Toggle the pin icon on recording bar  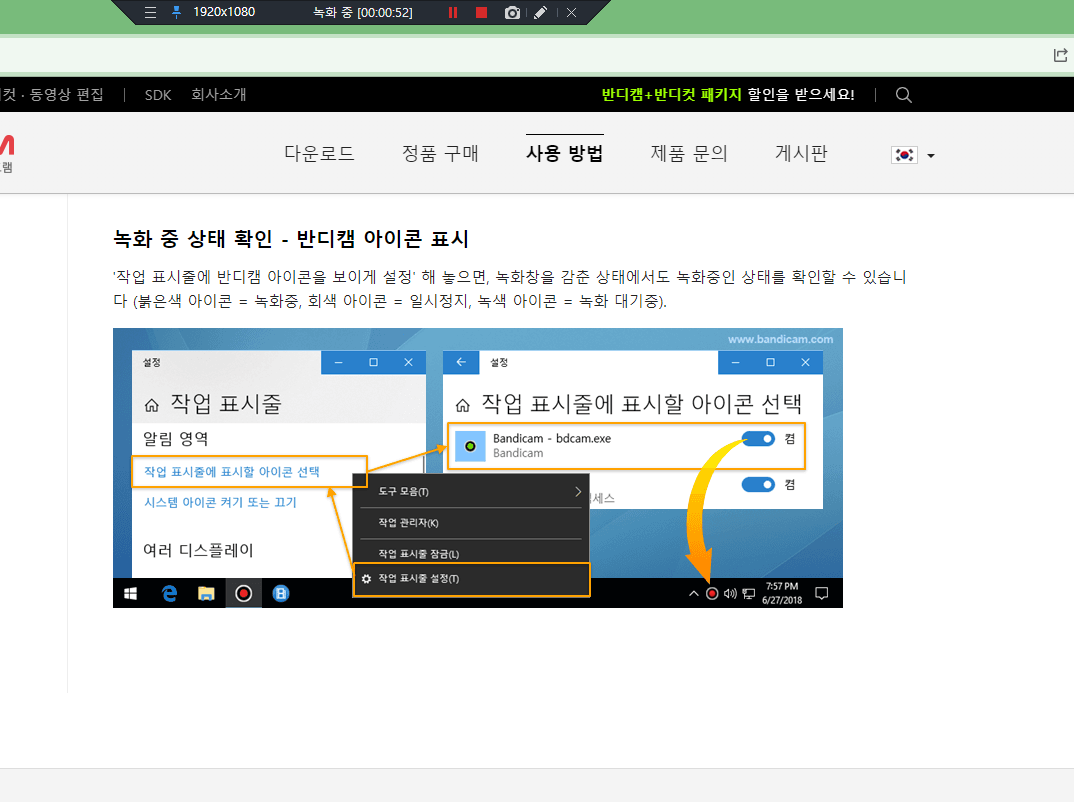pos(176,12)
